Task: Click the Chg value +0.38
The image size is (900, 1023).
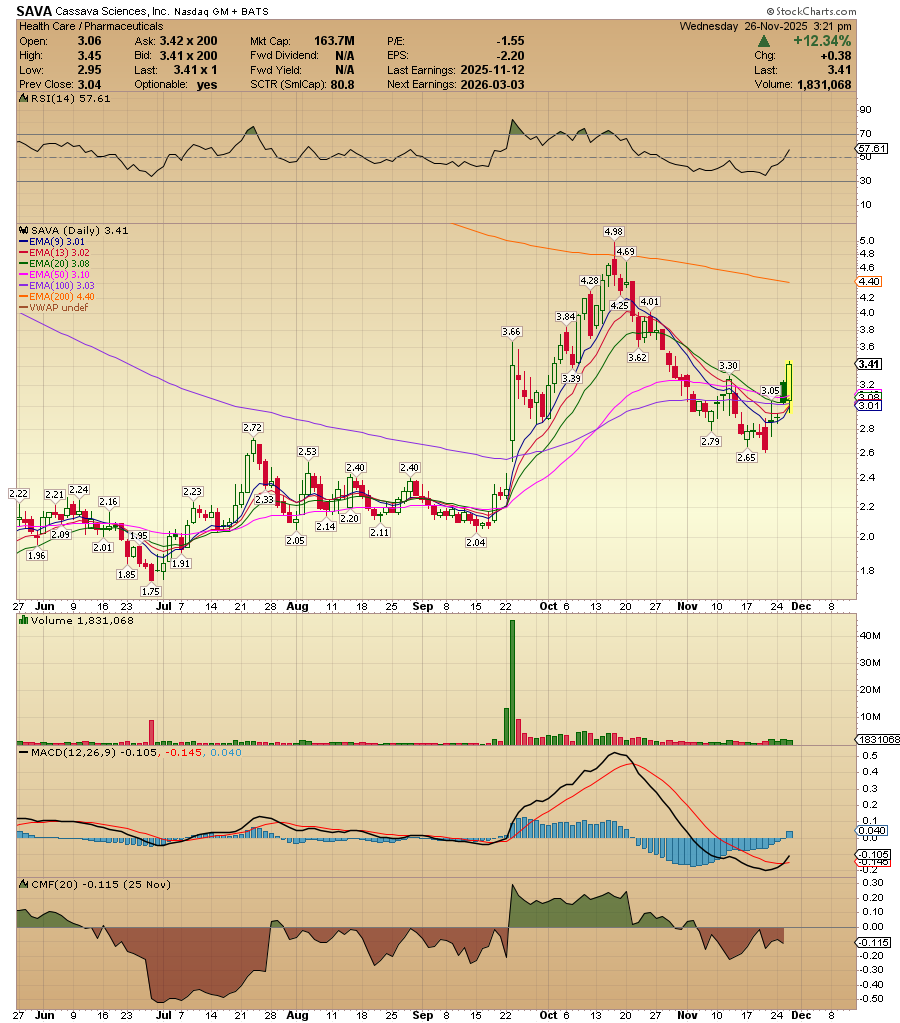Action: 836,56
